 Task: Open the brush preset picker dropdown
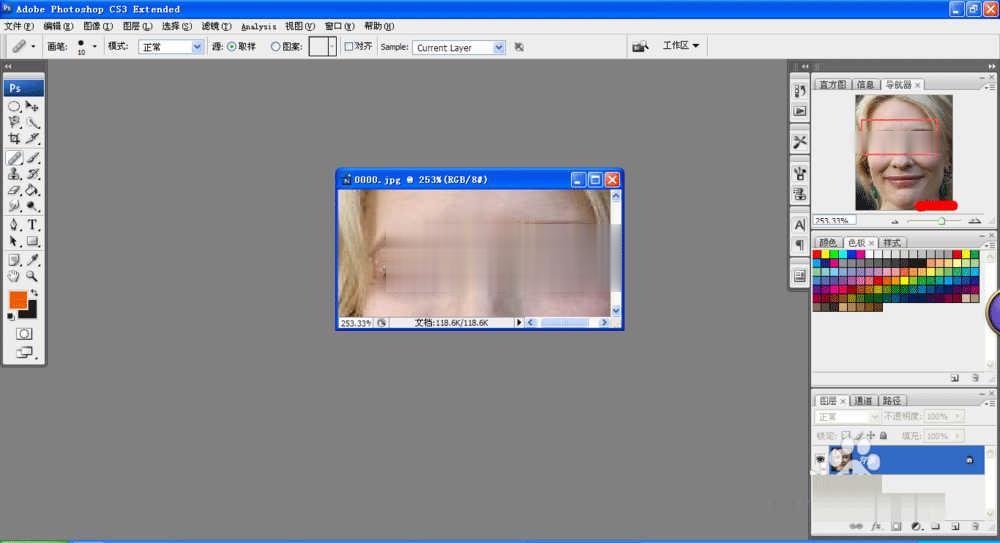pyautogui.click(x=94, y=46)
